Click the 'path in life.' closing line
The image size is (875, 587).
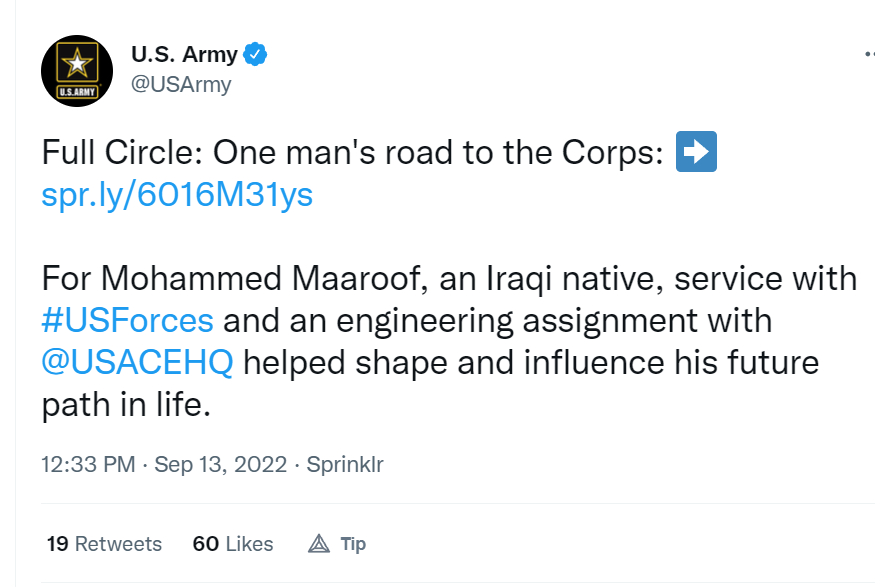(126, 405)
